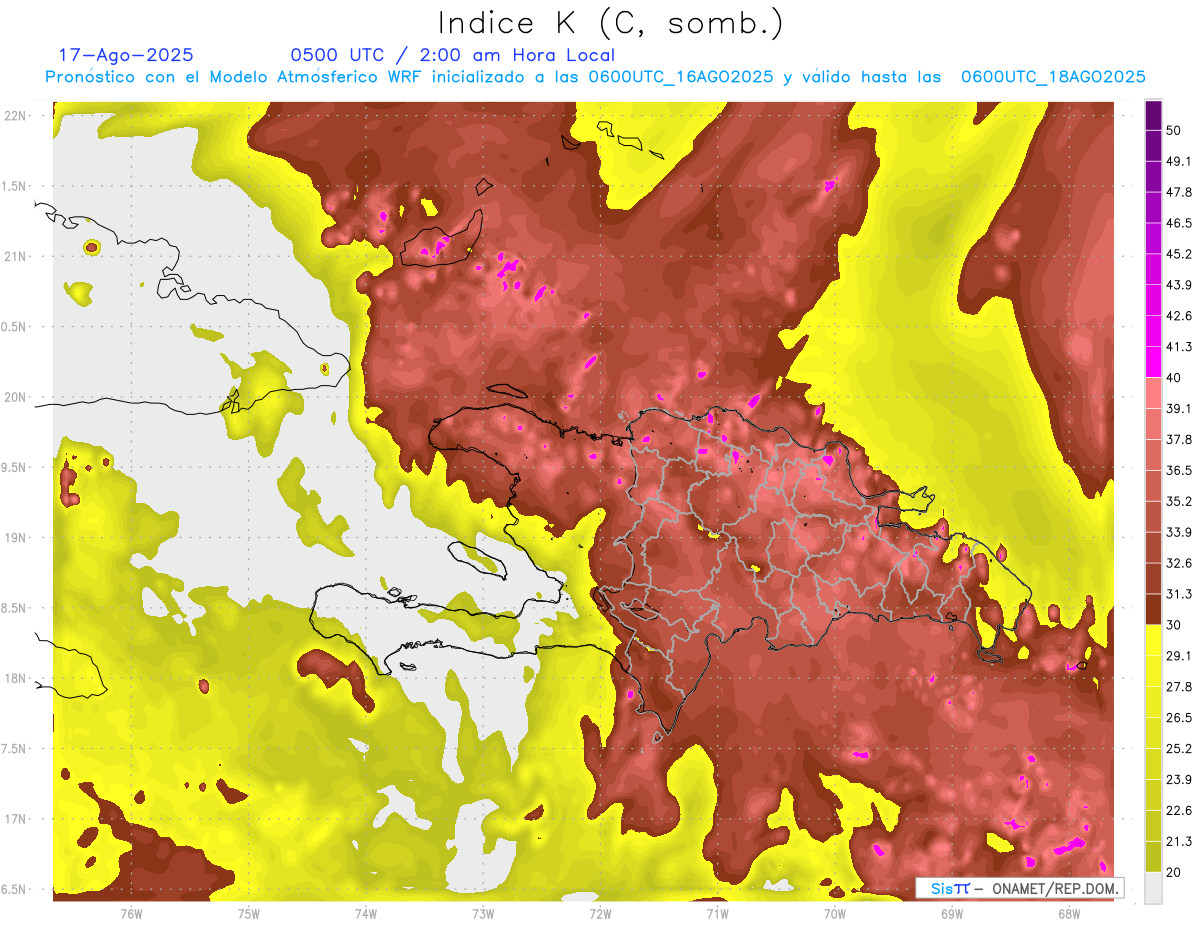
Task: Select the date label "17-Ago-2025"
Action: coord(126,55)
